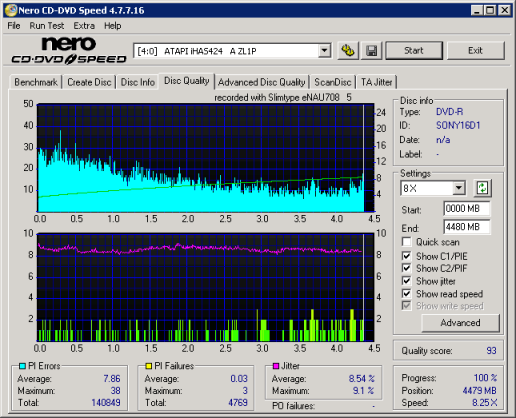Switch to the TA Jitter tab
This screenshot has height=418, width=516.
[x=377, y=82]
